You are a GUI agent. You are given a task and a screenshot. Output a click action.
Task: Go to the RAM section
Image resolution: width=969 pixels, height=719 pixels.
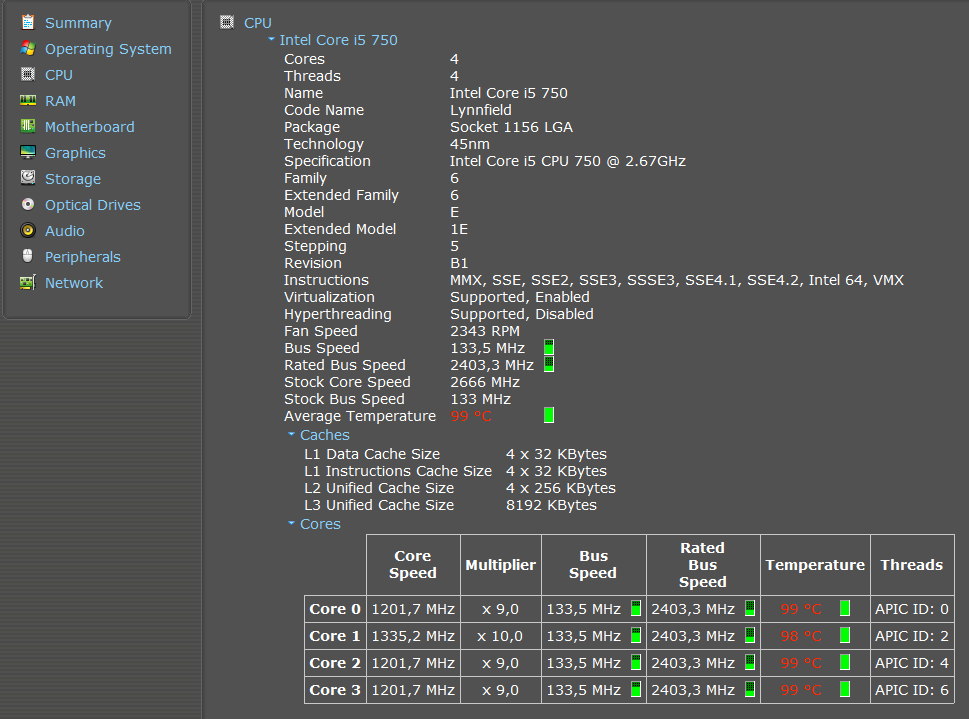tap(60, 101)
